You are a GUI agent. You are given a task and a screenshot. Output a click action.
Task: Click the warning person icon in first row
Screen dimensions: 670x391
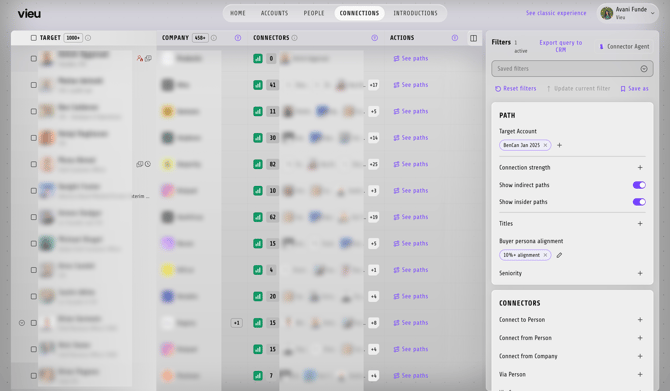tap(140, 58)
